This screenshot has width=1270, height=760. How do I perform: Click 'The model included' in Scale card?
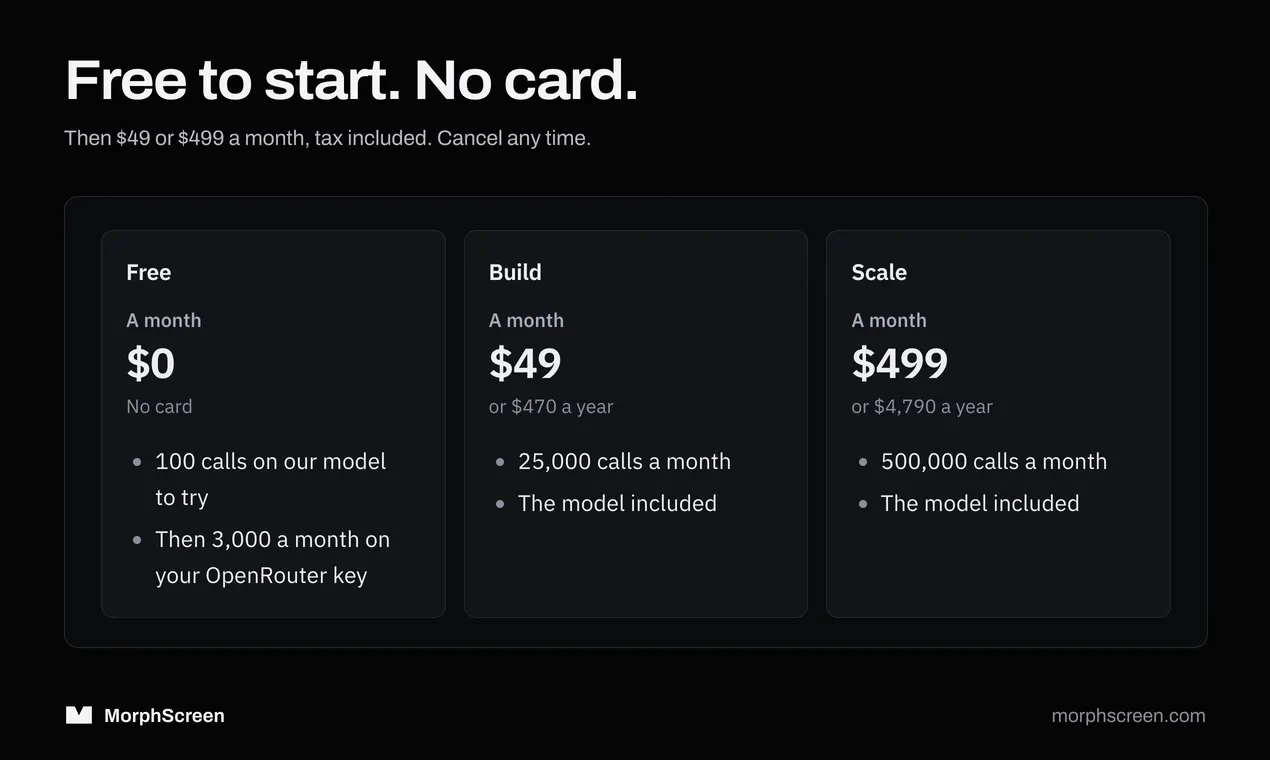click(980, 503)
